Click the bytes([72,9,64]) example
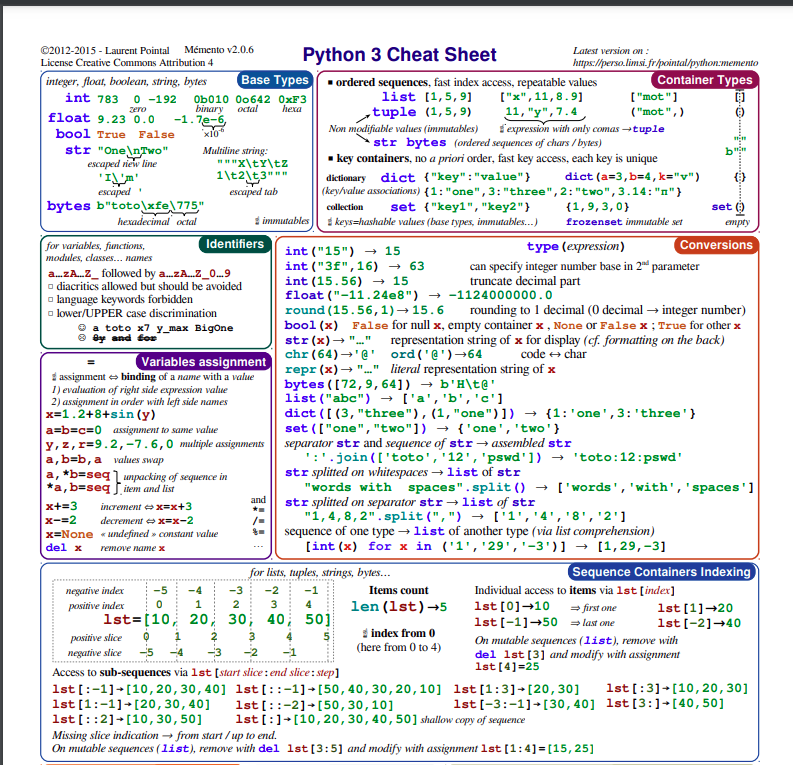 [x=390, y=384]
